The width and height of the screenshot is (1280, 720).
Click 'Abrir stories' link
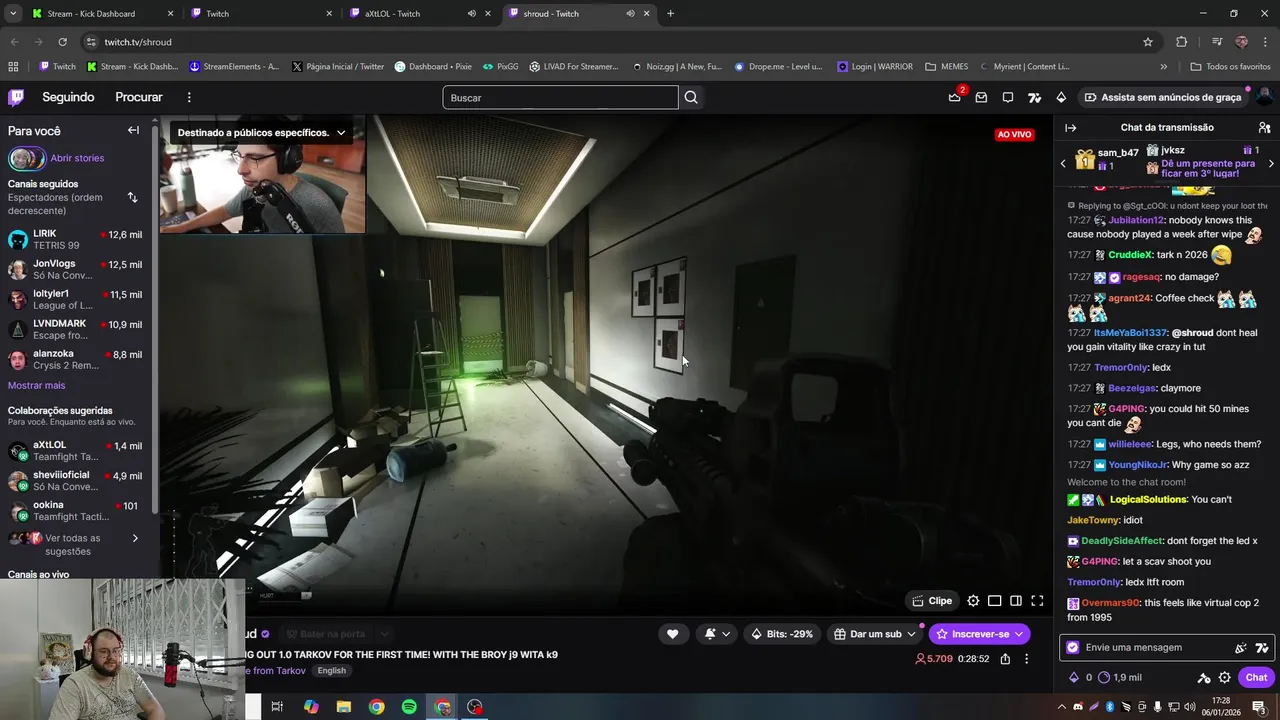coord(77,158)
